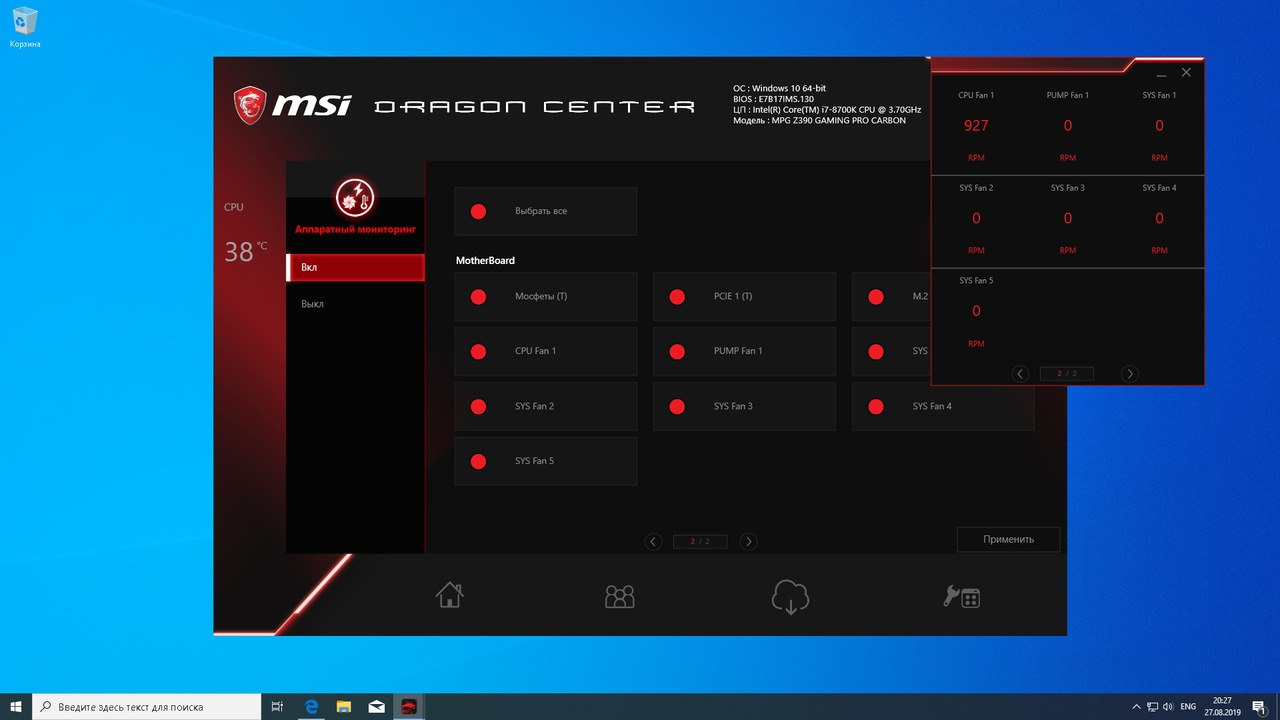
Task: Open the Home icon in bottom bar
Action: [x=450, y=595]
